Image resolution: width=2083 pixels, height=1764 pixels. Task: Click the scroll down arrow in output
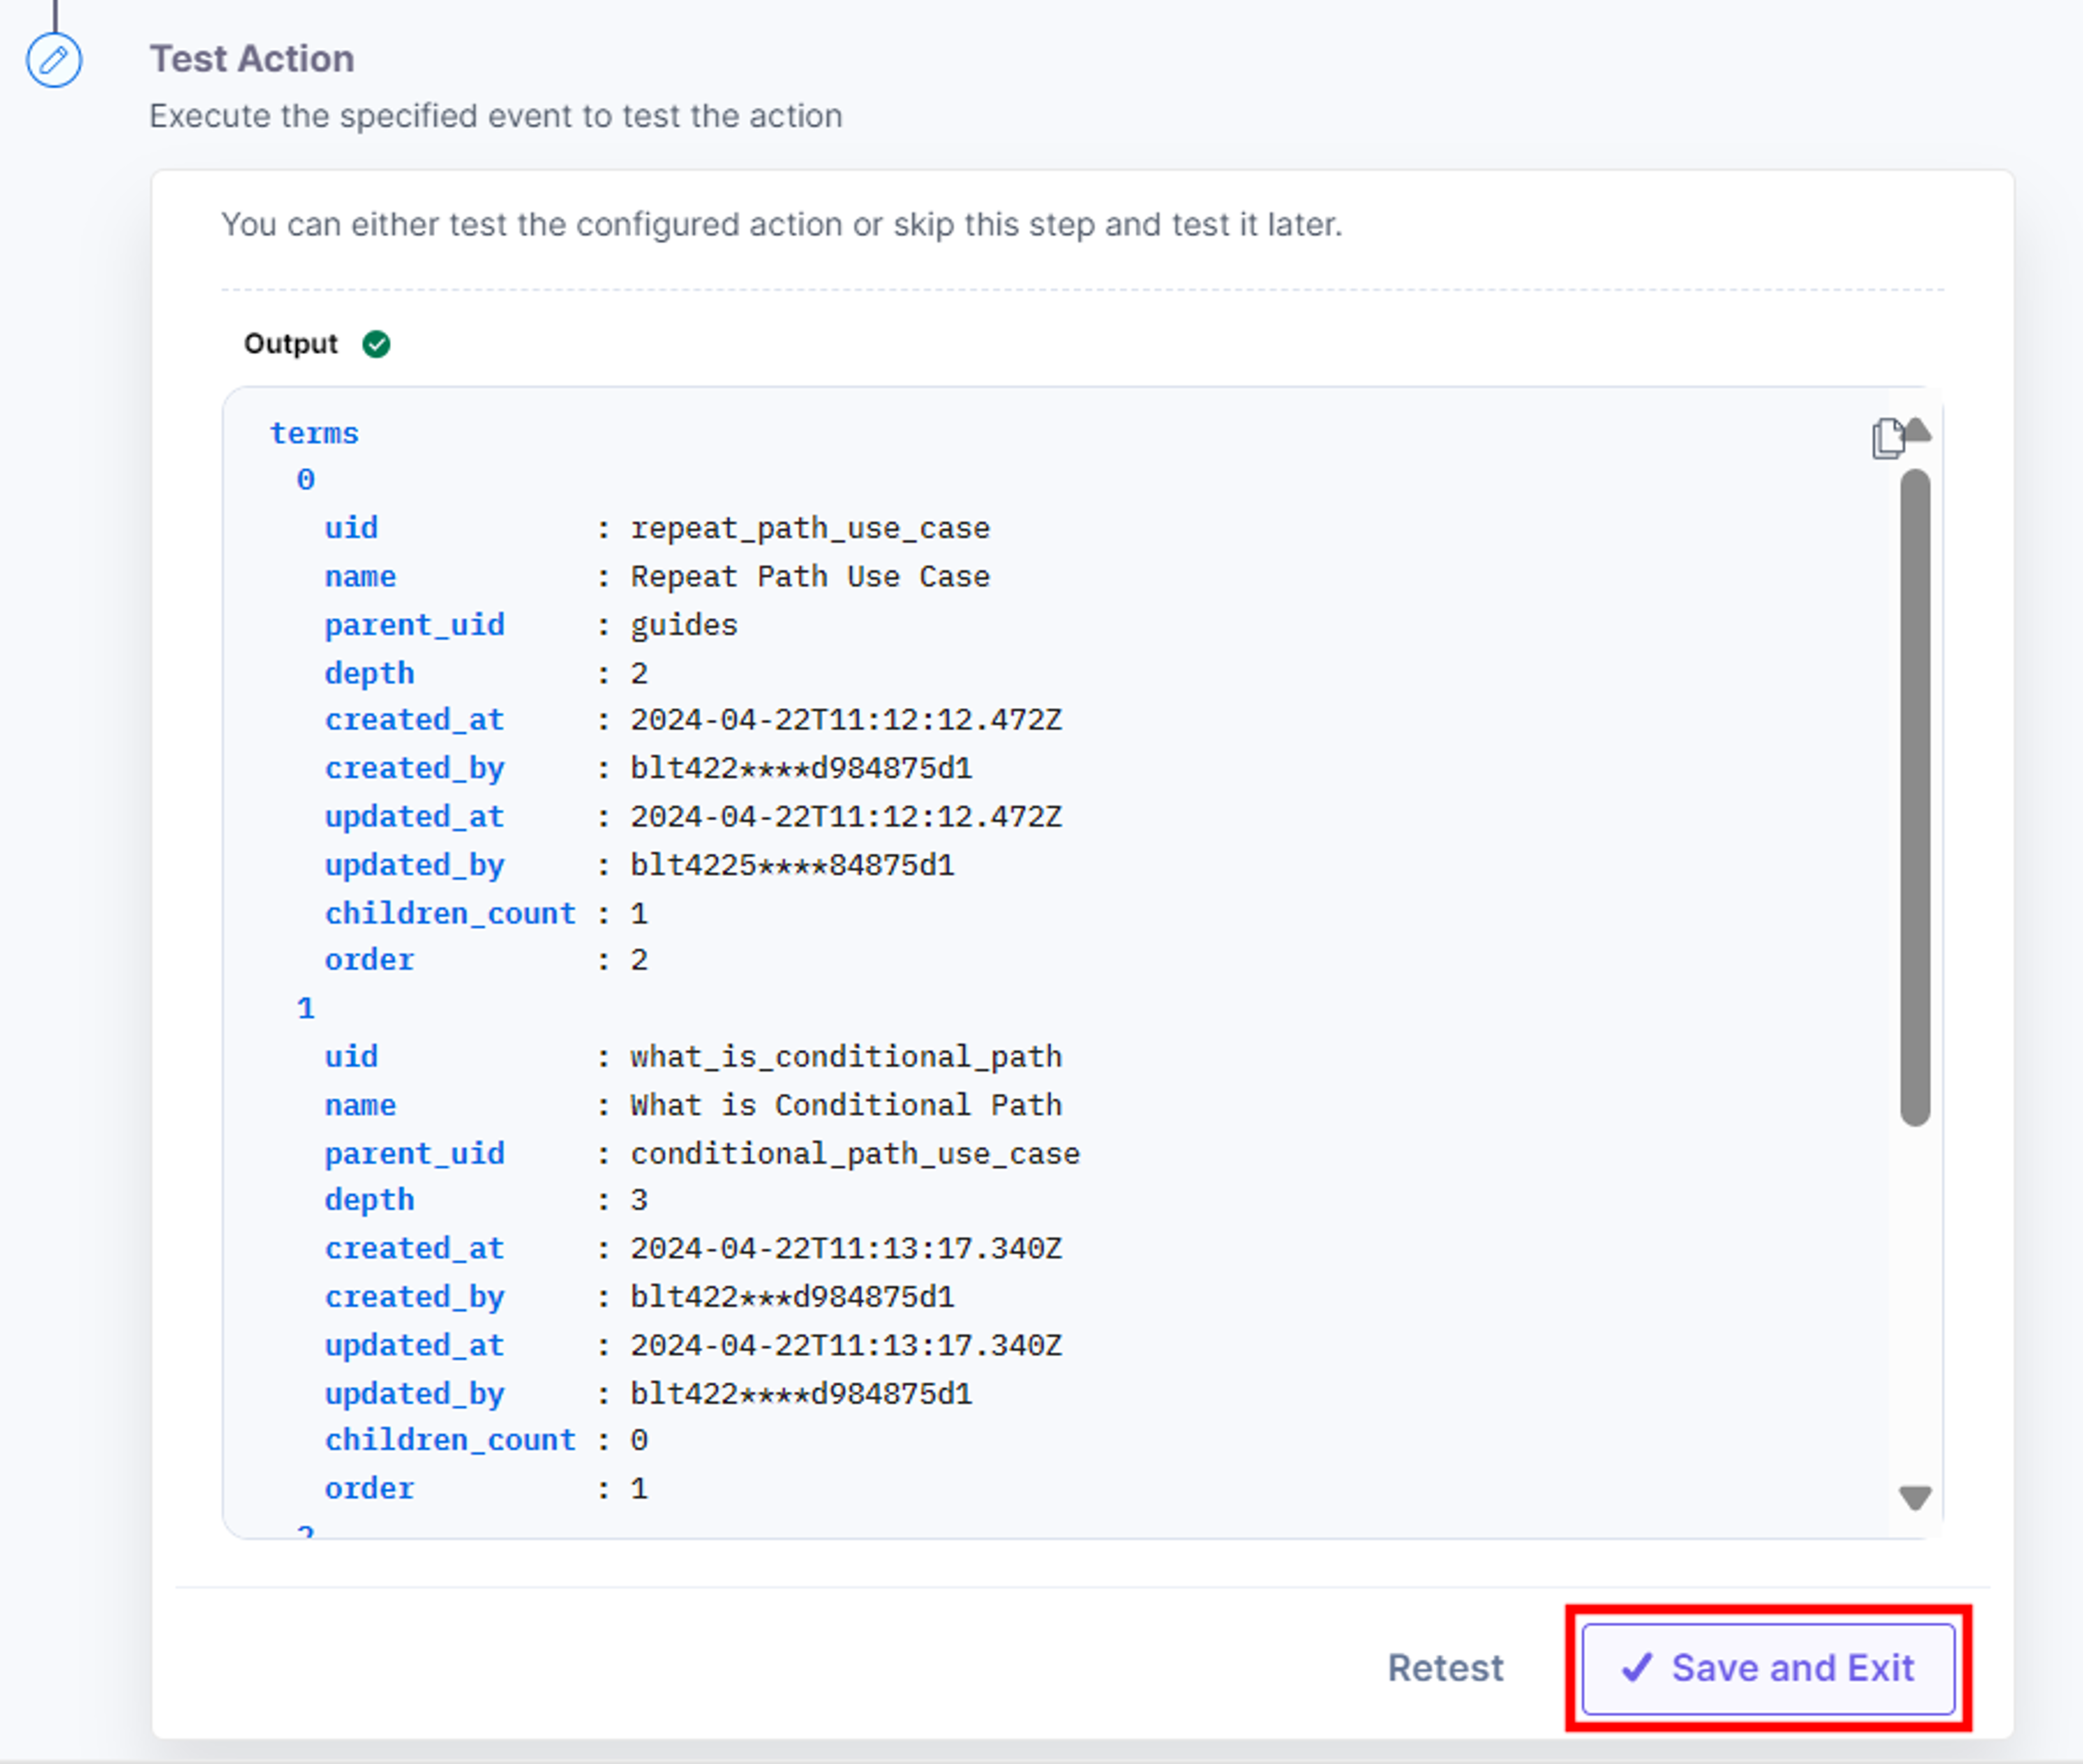tap(1915, 1497)
